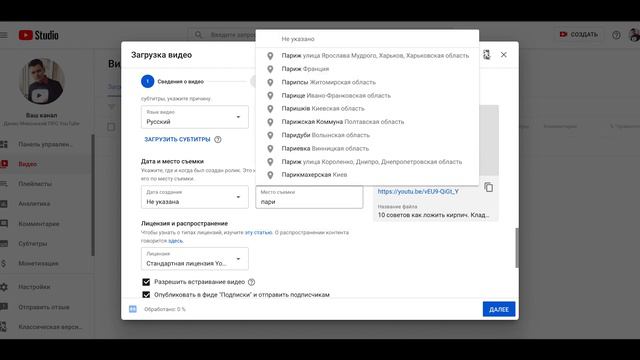Click in the Место съемки input field
This screenshot has width=640, height=360.
309,197
